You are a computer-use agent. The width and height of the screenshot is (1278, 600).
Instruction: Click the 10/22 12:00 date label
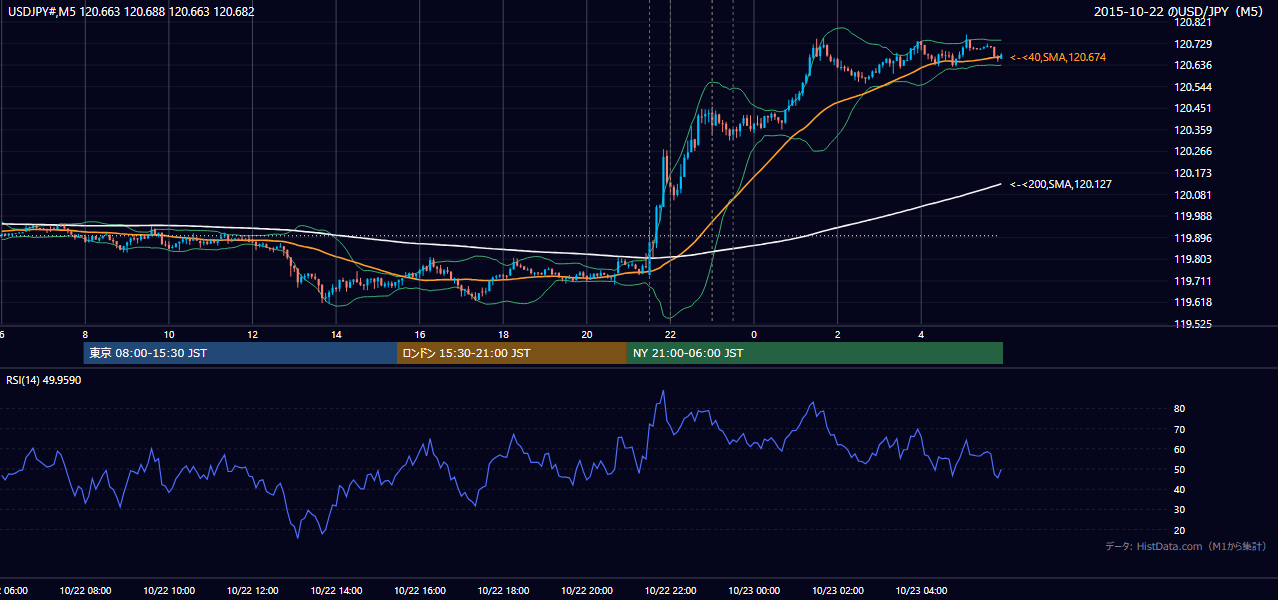(x=250, y=591)
